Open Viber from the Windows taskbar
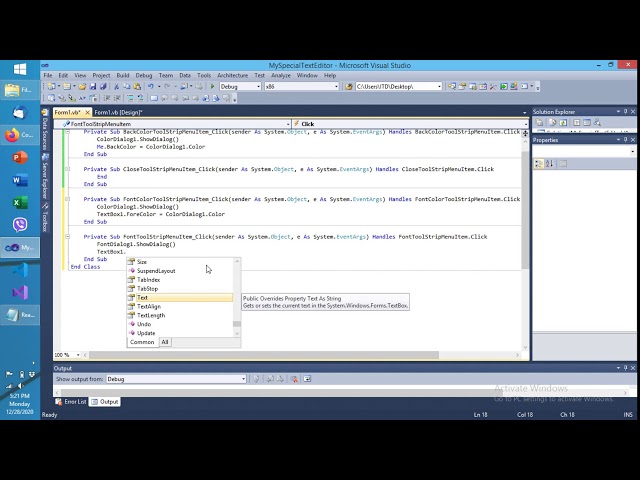This screenshot has width=640, height=480. coord(20,224)
